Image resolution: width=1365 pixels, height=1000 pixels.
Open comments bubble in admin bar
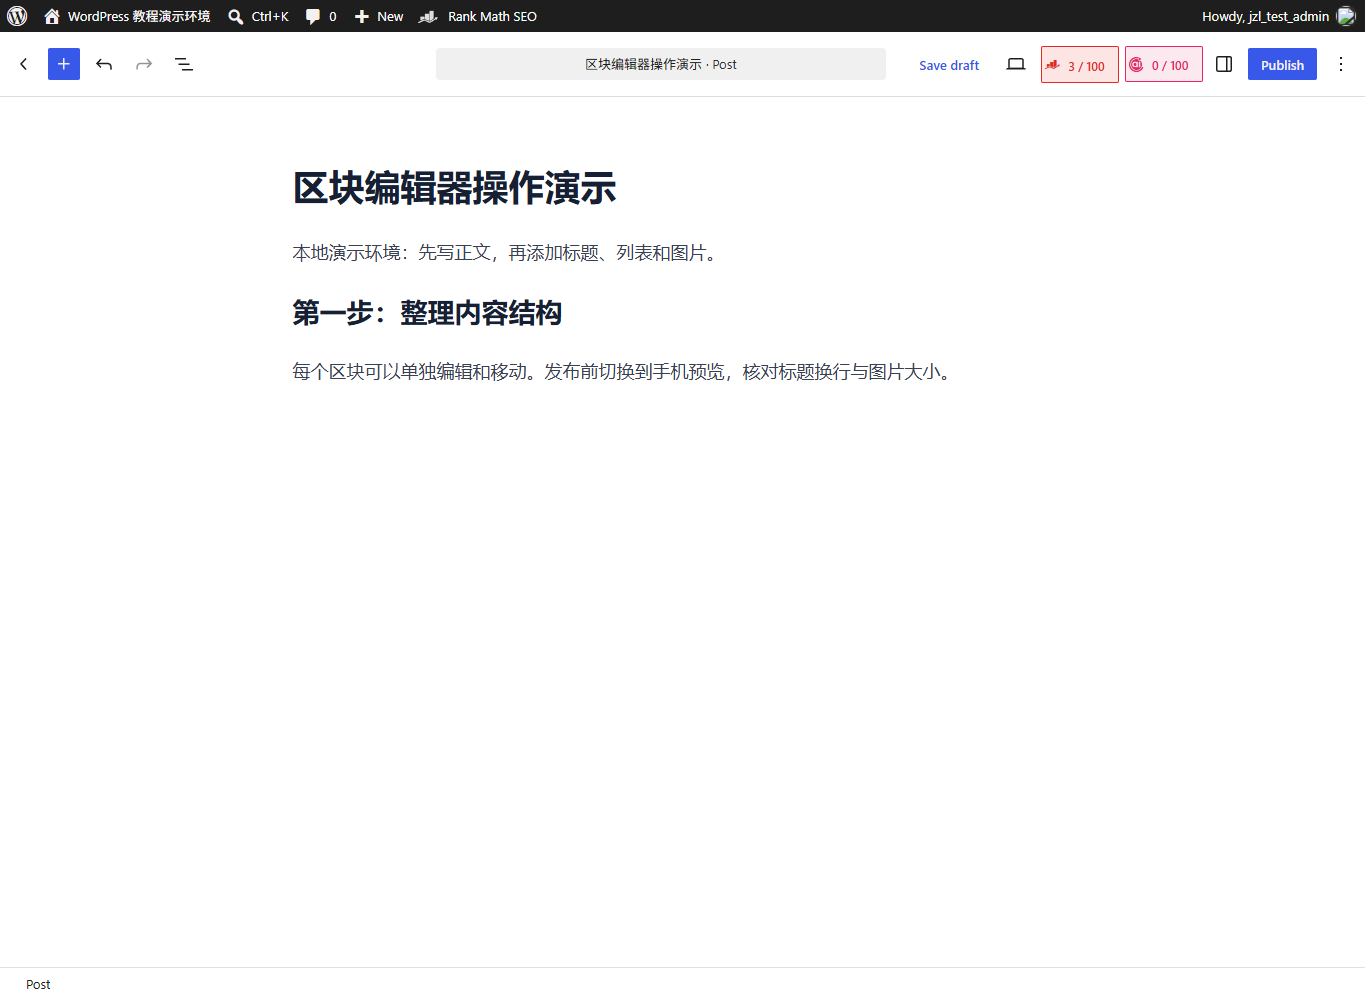click(321, 16)
